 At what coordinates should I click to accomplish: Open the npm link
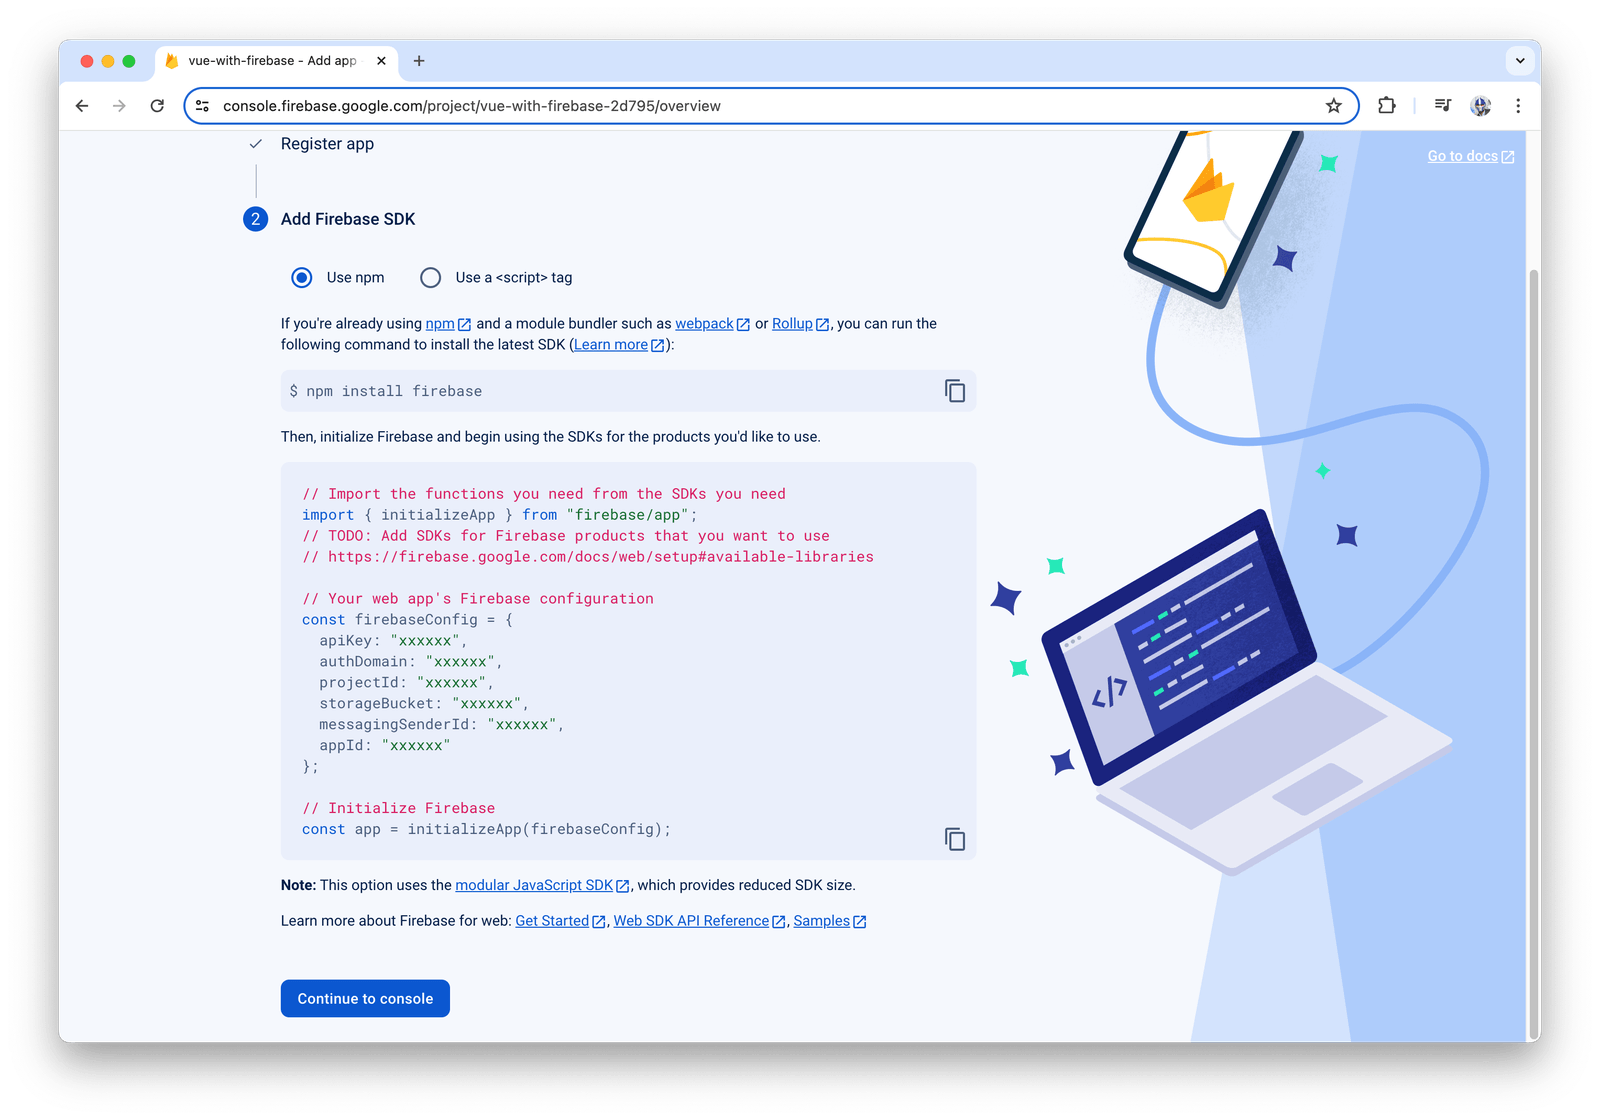[448, 324]
